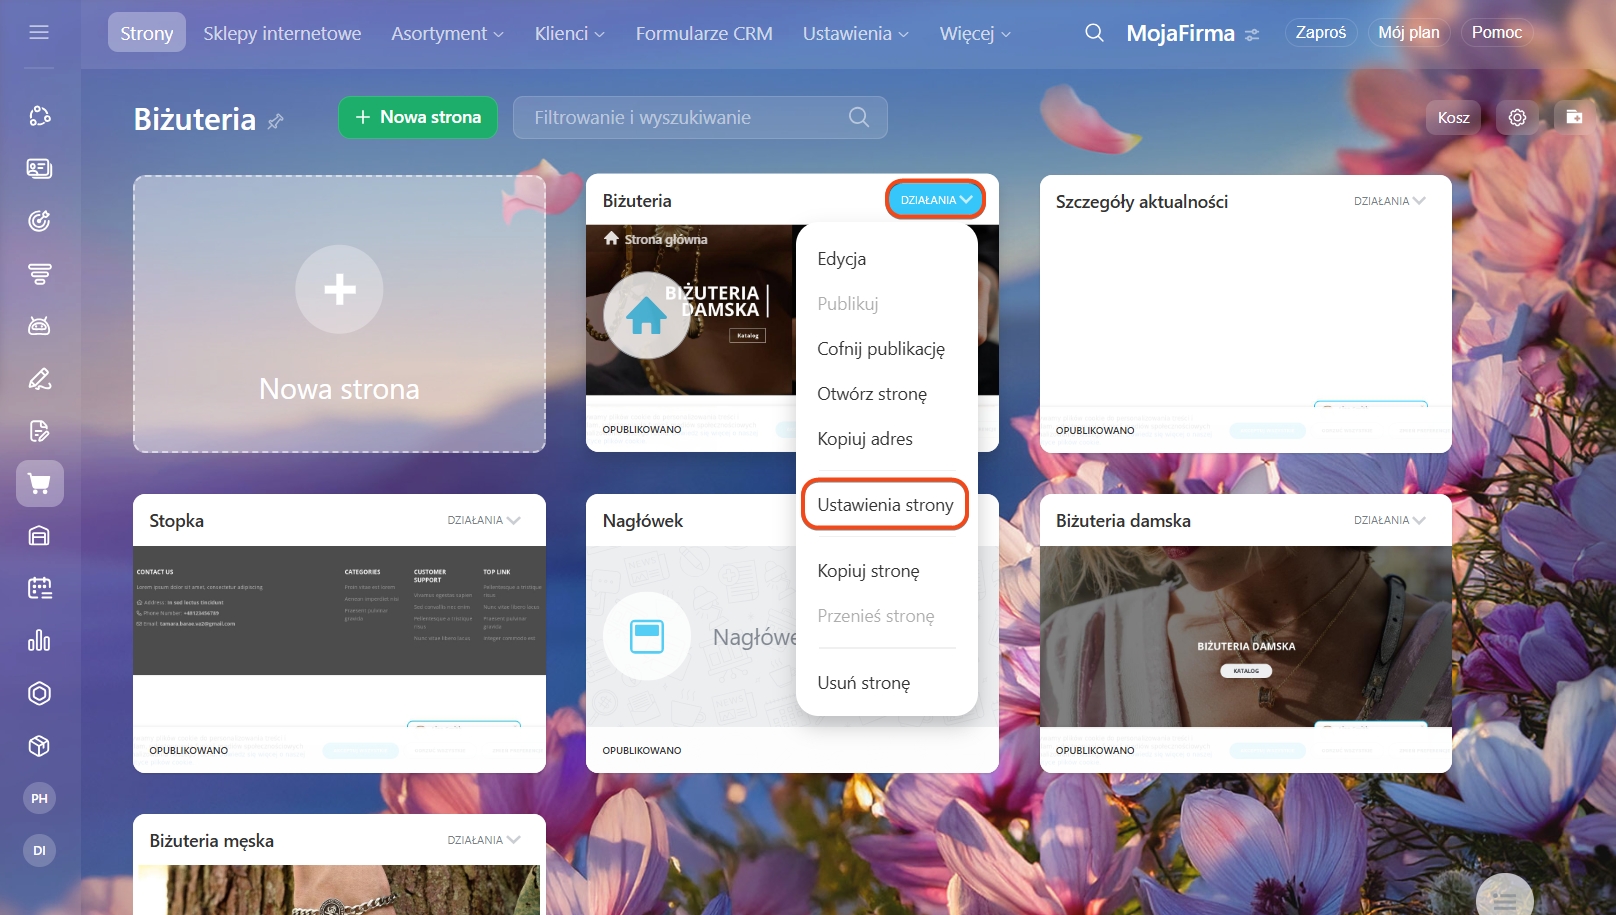Open the hamburger menu in the sidebar
Screen dimensions: 1616x915
click(x=39, y=32)
